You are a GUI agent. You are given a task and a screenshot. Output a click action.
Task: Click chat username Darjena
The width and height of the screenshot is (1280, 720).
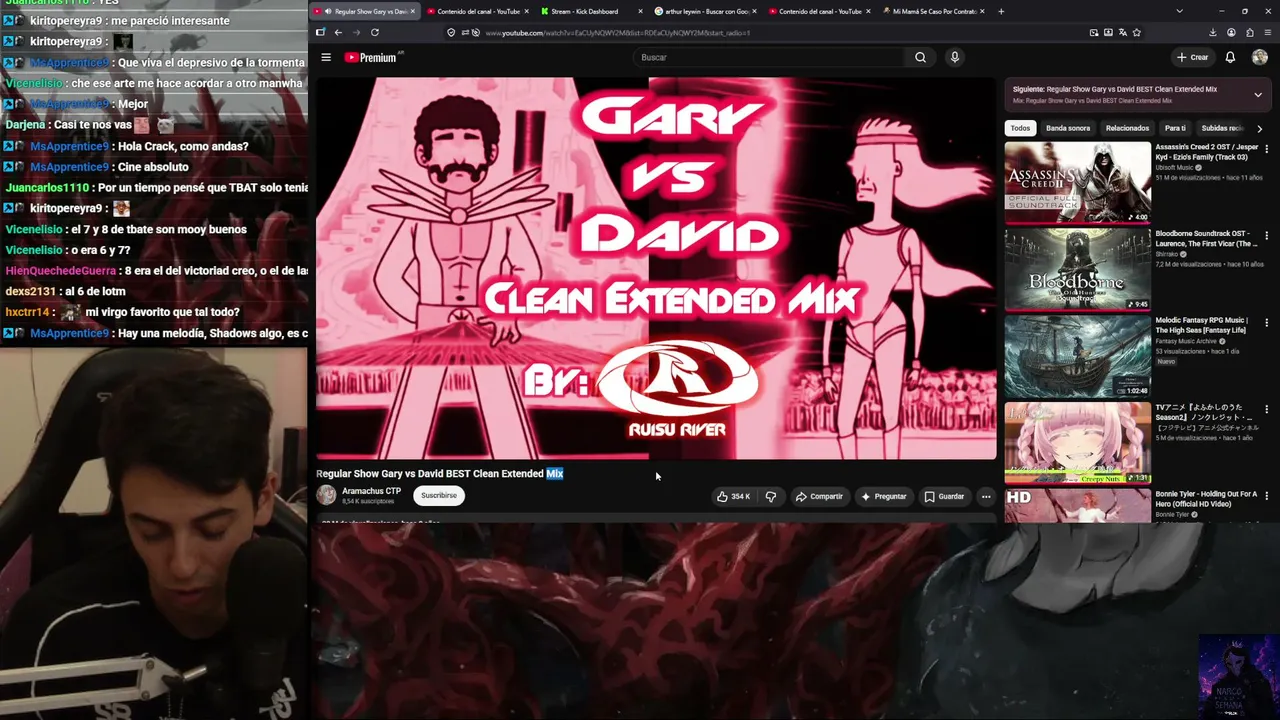tap(25, 125)
